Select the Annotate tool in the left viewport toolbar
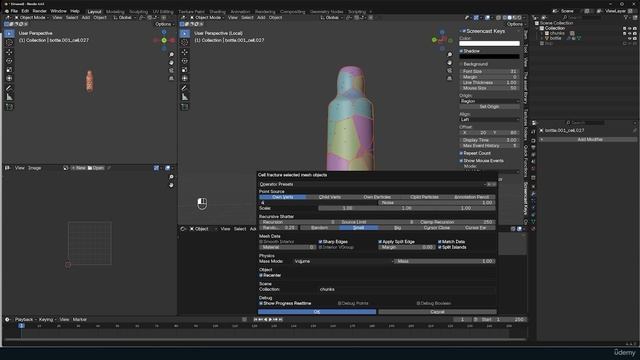The height and width of the screenshot is (360, 640). click(x=9, y=88)
